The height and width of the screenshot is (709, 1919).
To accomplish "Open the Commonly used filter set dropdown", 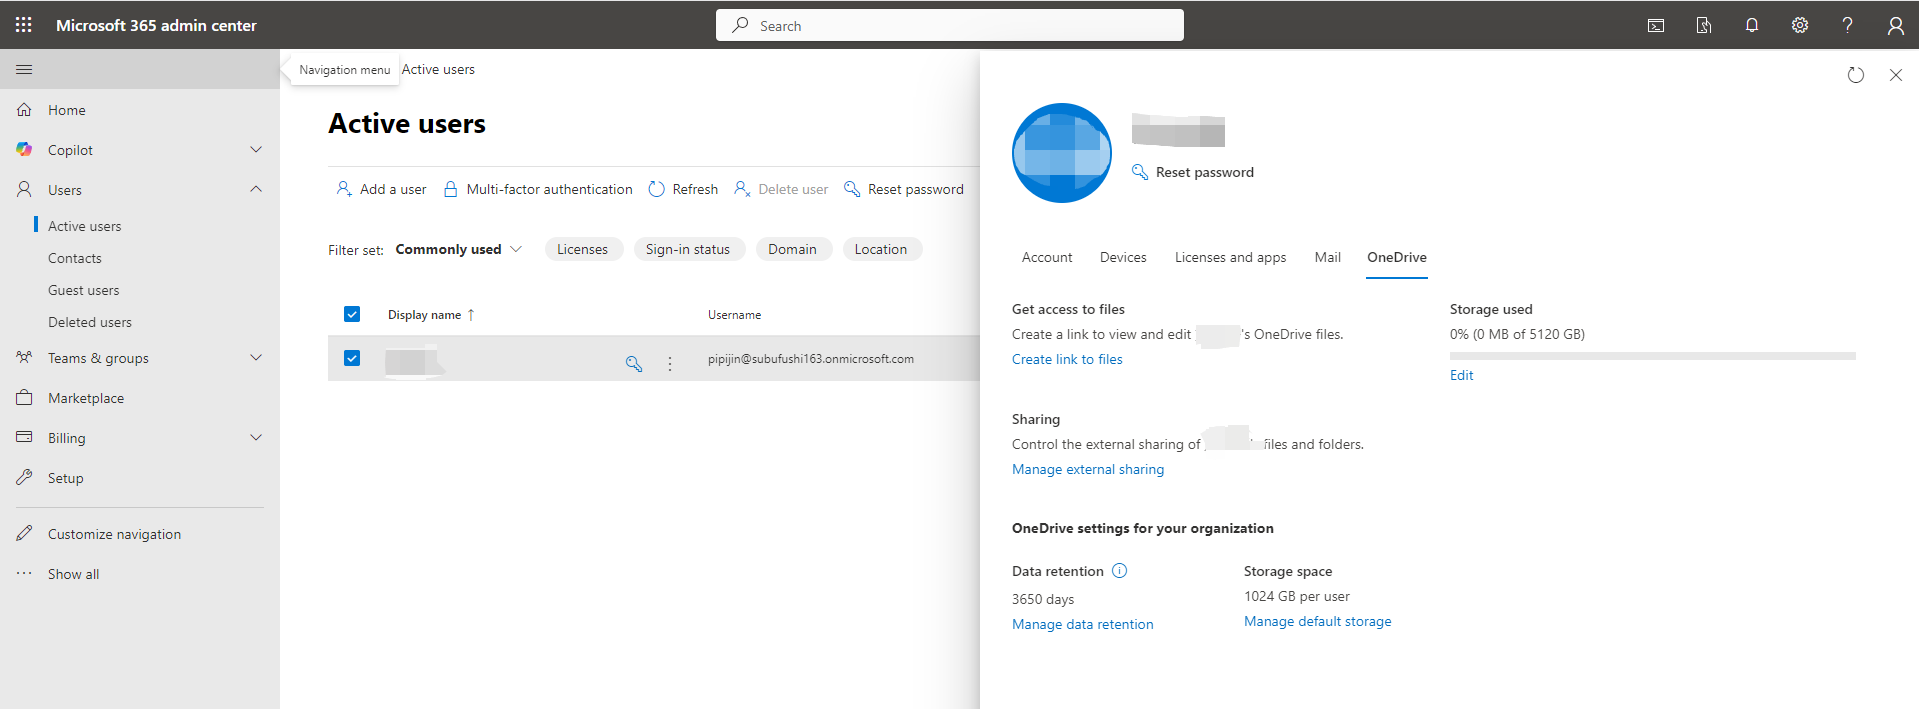I will (458, 249).
